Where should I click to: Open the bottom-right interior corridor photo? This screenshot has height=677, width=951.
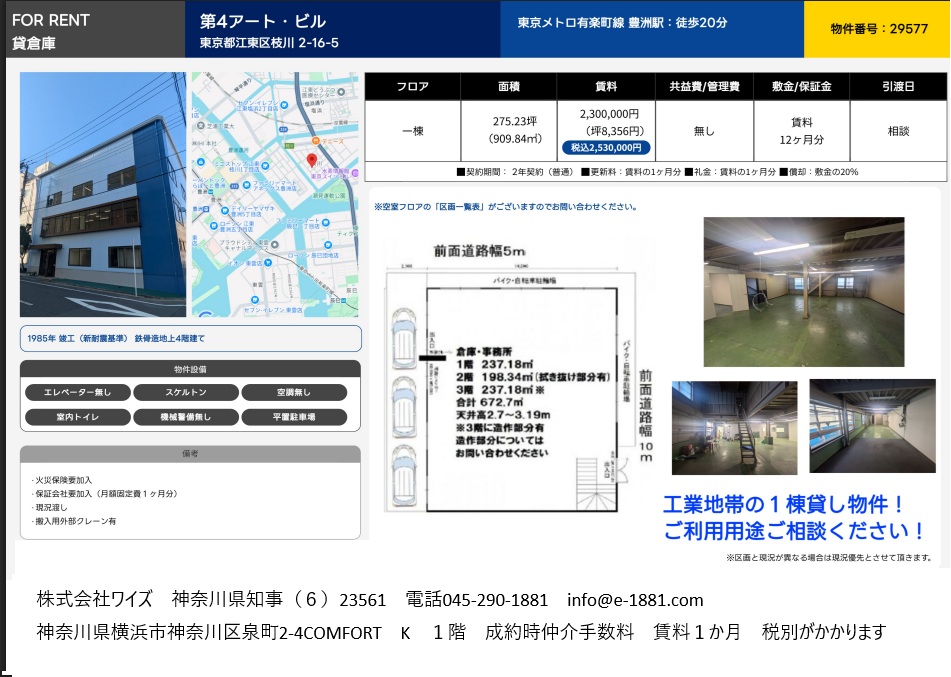point(872,427)
